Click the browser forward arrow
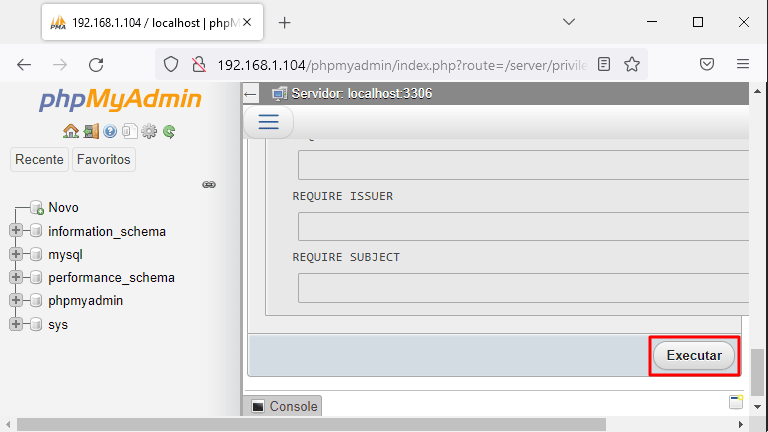 click(x=60, y=65)
